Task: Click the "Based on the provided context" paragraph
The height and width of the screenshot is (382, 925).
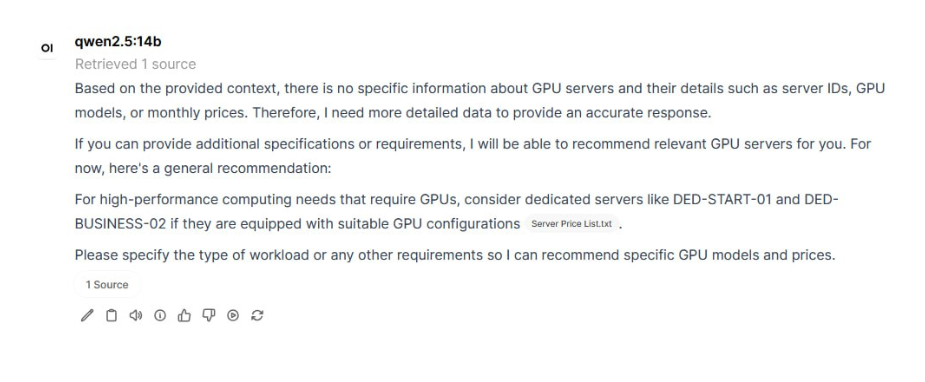Action: [480, 101]
